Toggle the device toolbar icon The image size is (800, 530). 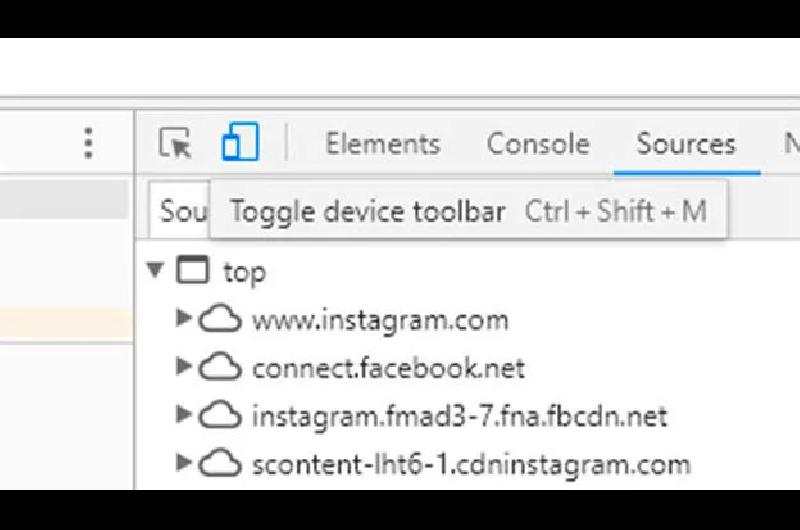coord(240,142)
